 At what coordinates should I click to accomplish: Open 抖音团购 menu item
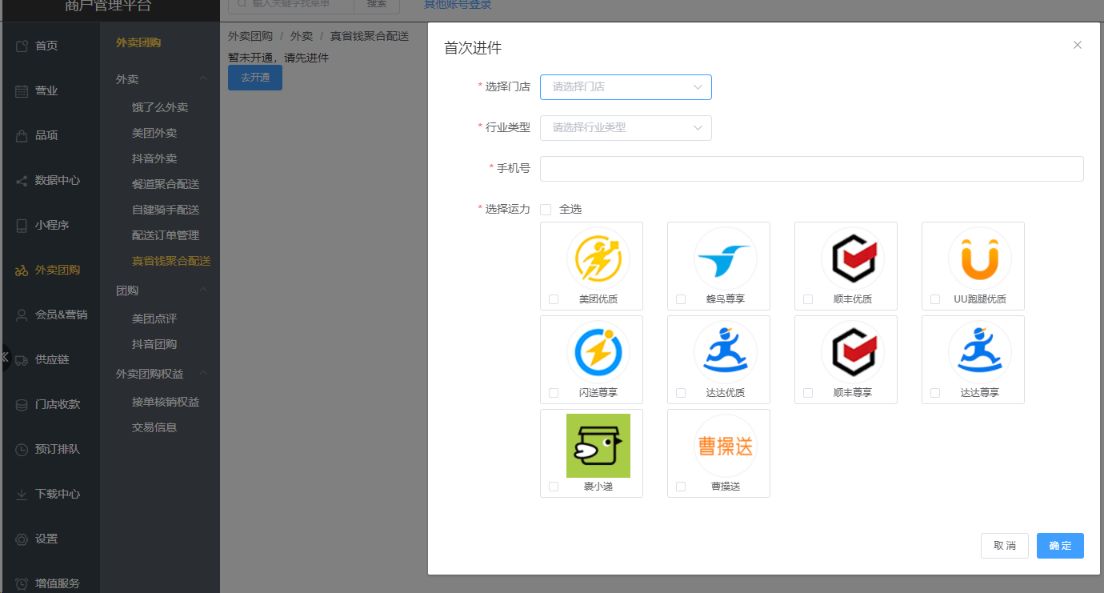tap(154, 344)
